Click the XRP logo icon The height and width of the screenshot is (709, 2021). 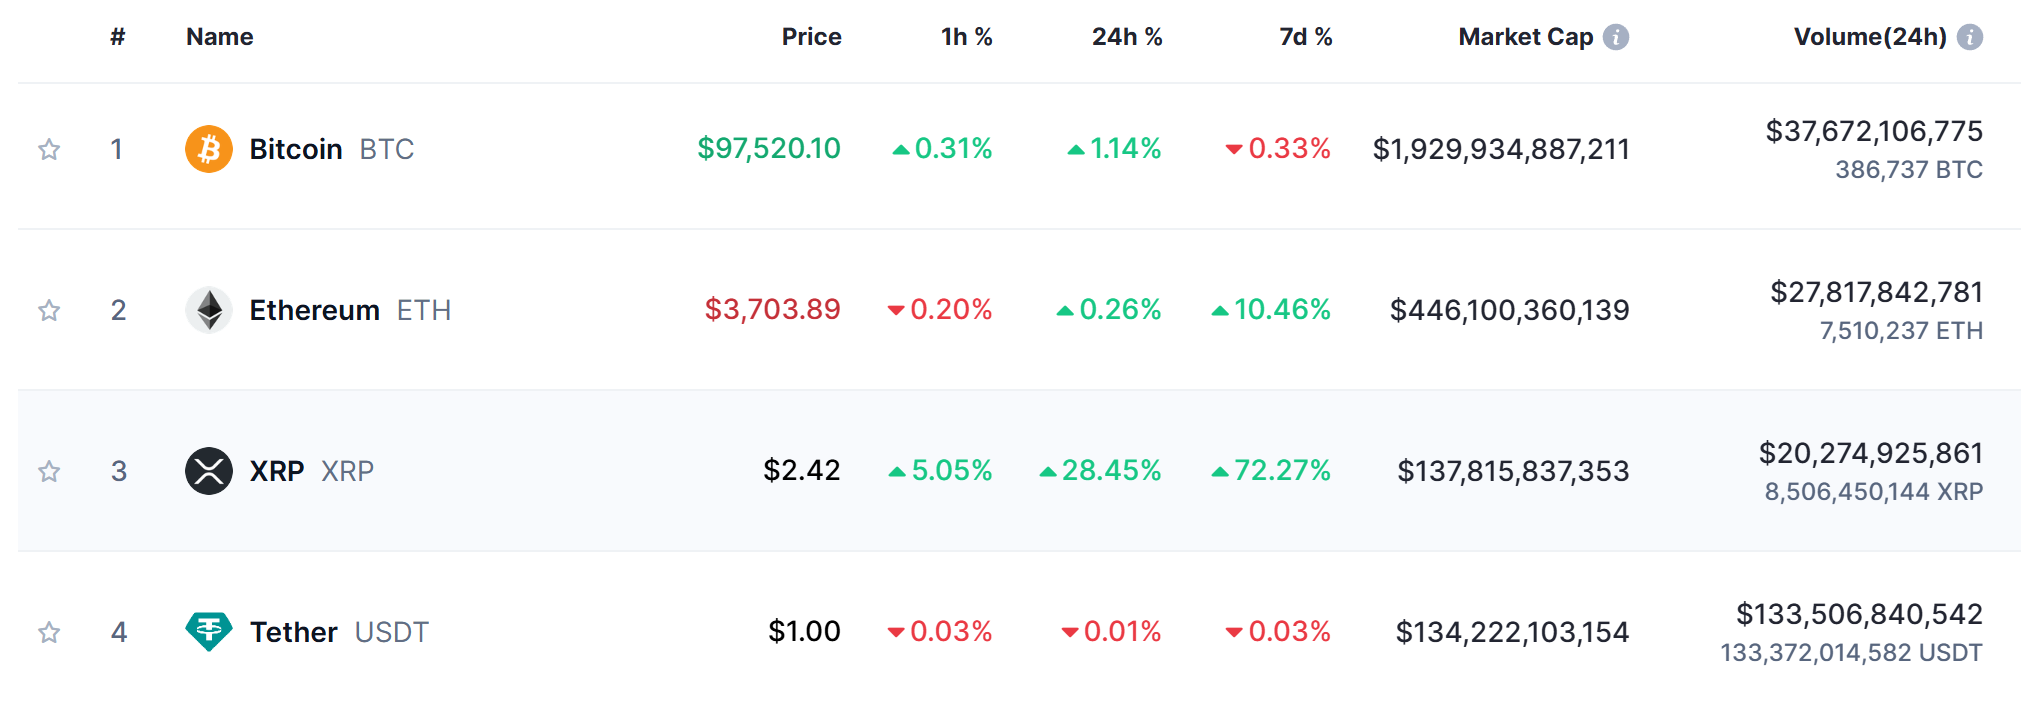209,471
